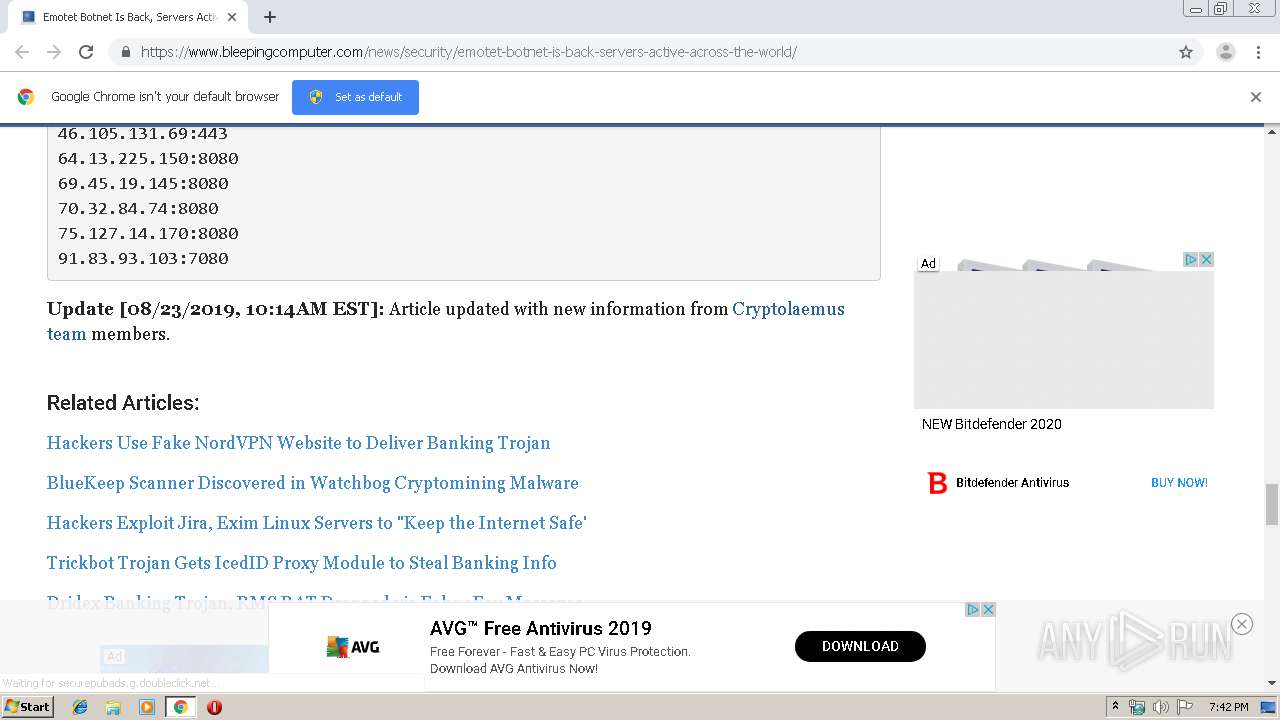Open Chrome three-dot menu
Screen dimensions: 1280x720
tap(1258, 52)
